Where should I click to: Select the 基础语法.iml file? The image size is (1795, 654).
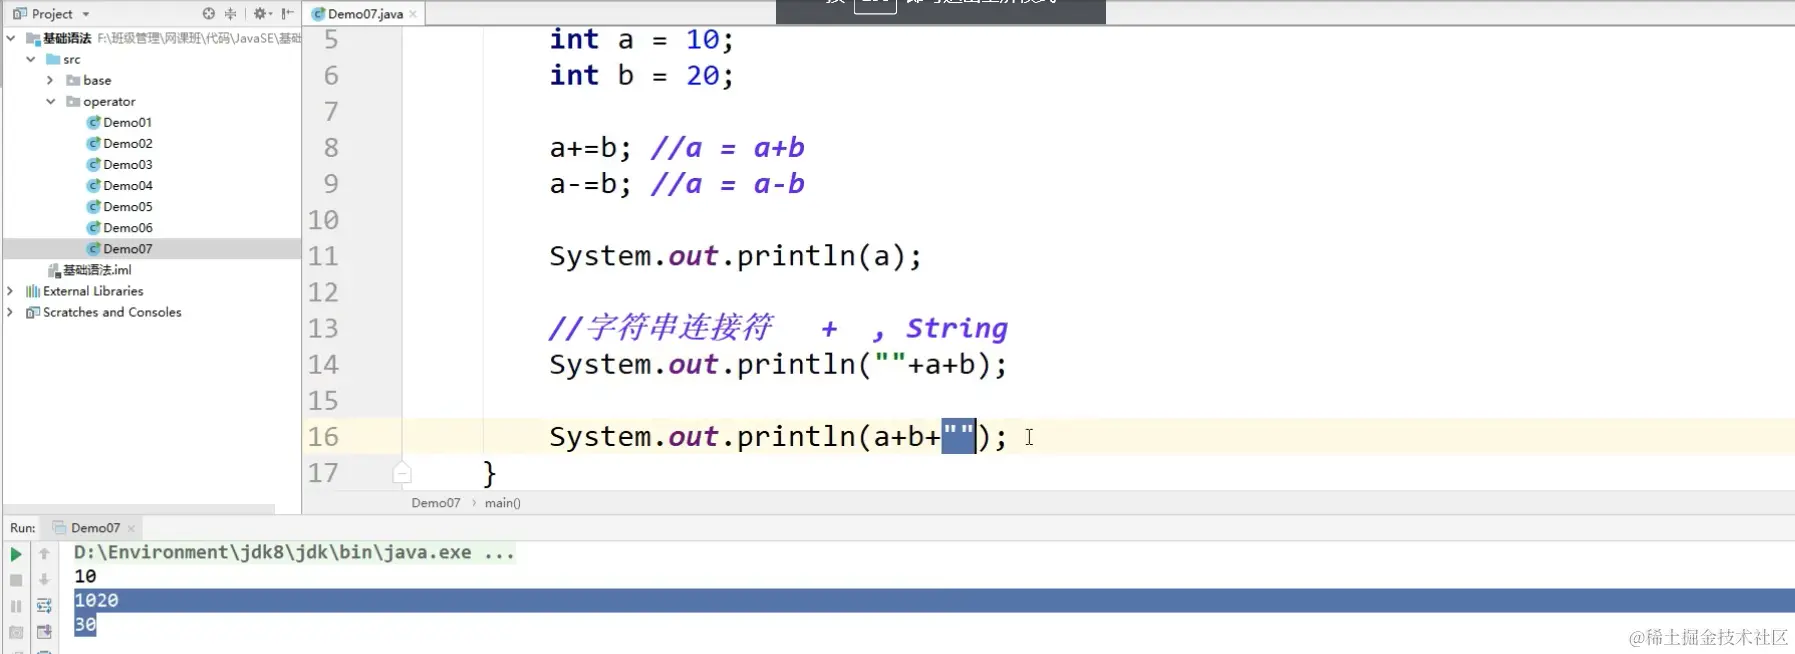90,270
